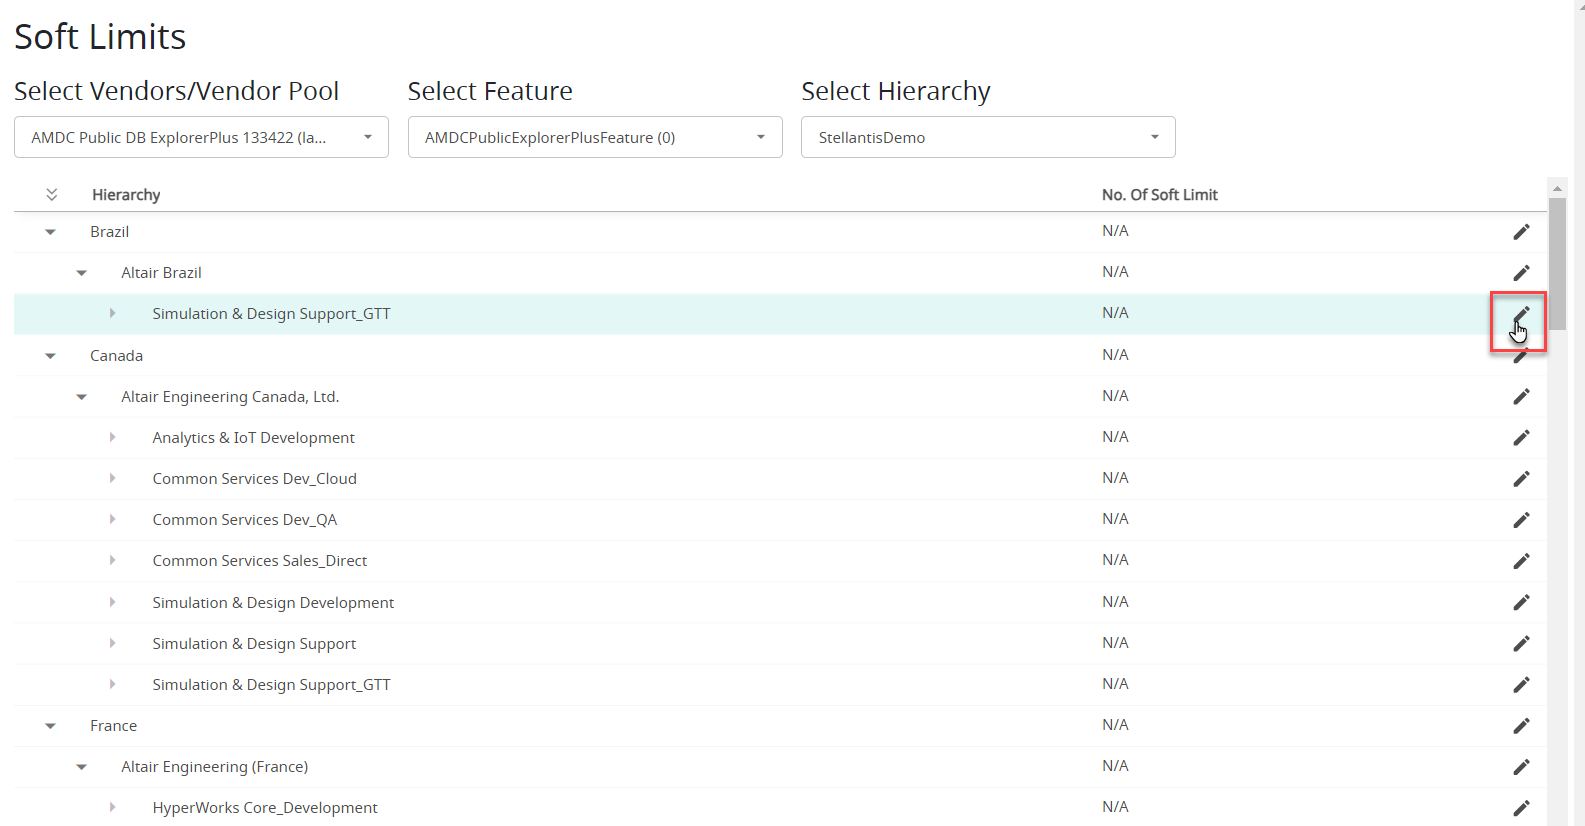The image size is (1585, 826).
Task: Edit HyperWorks Core_Development soft limit
Action: tap(1521, 808)
